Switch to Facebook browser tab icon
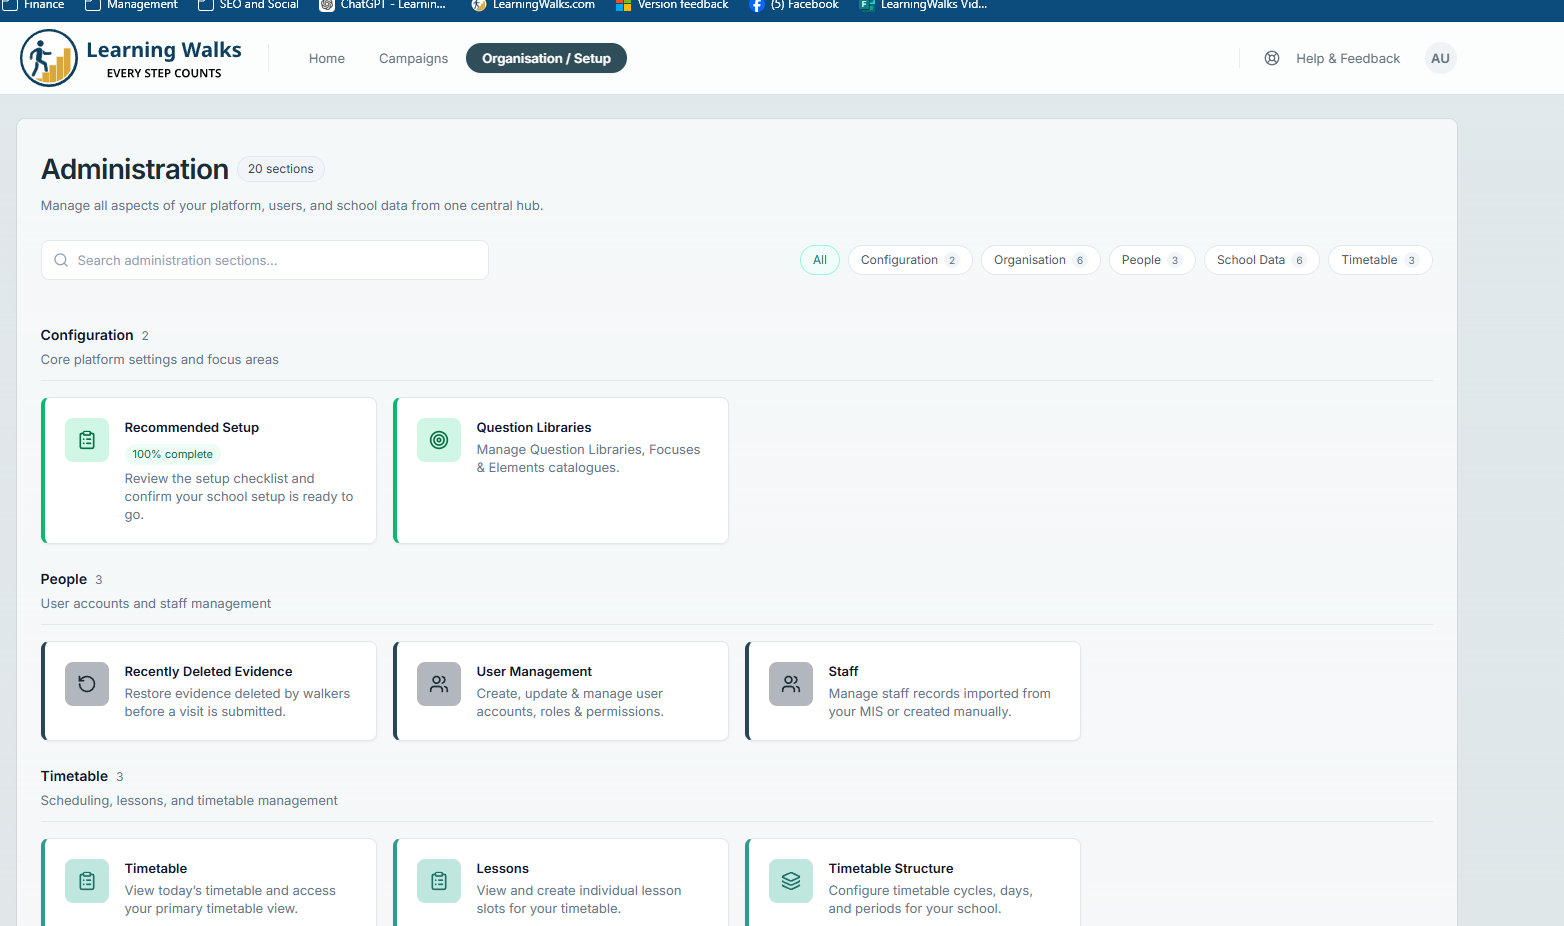Viewport: 1564px width, 926px height. pyautogui.click(x=757, y=5)
